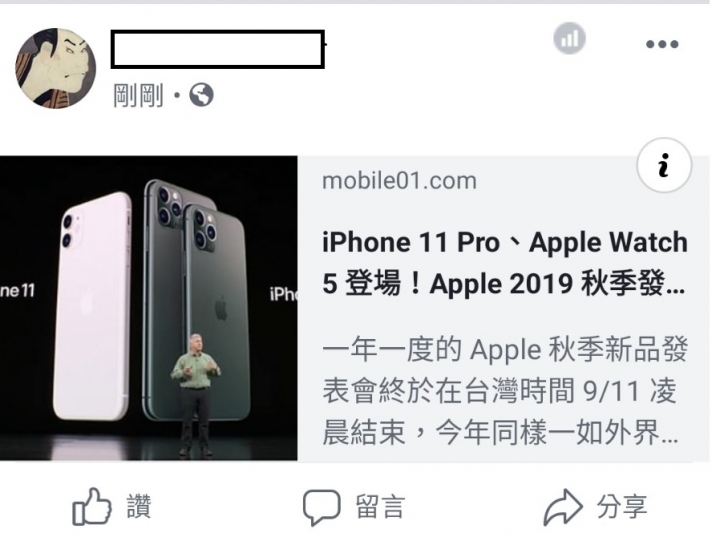Tap the info icon on link preview
Viewport: 720px width, 549px height.
coord(664,165)
